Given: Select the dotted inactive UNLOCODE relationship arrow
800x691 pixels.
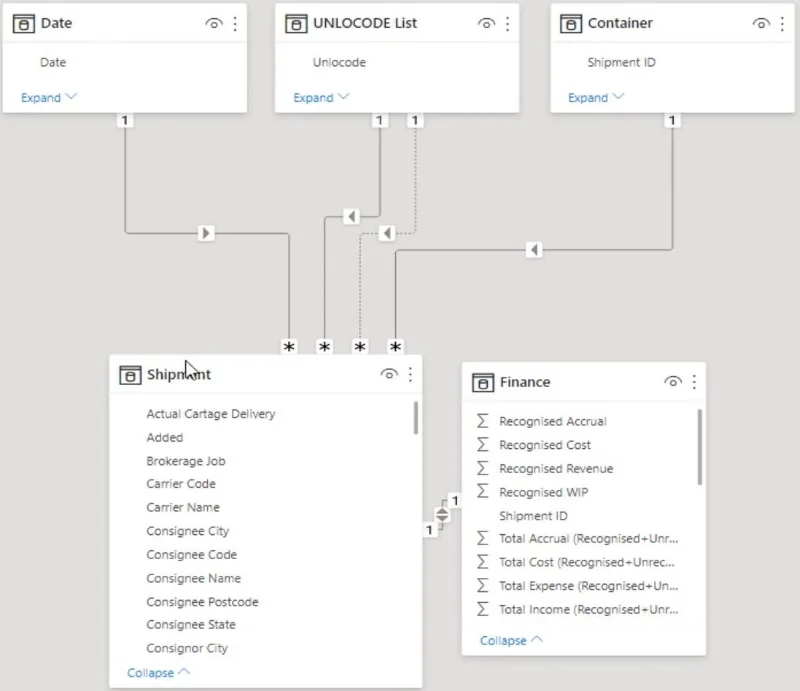Looking at the screenshot, I should point(387,233).
